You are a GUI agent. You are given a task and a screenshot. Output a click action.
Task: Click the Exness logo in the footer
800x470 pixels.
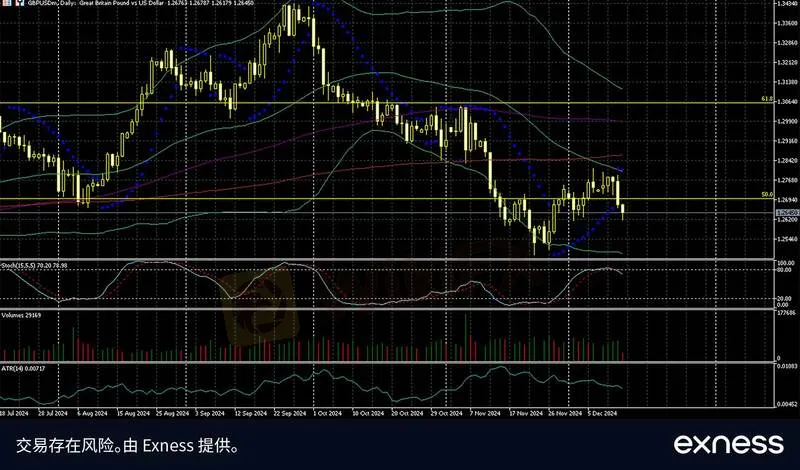(x=728, y=443)
